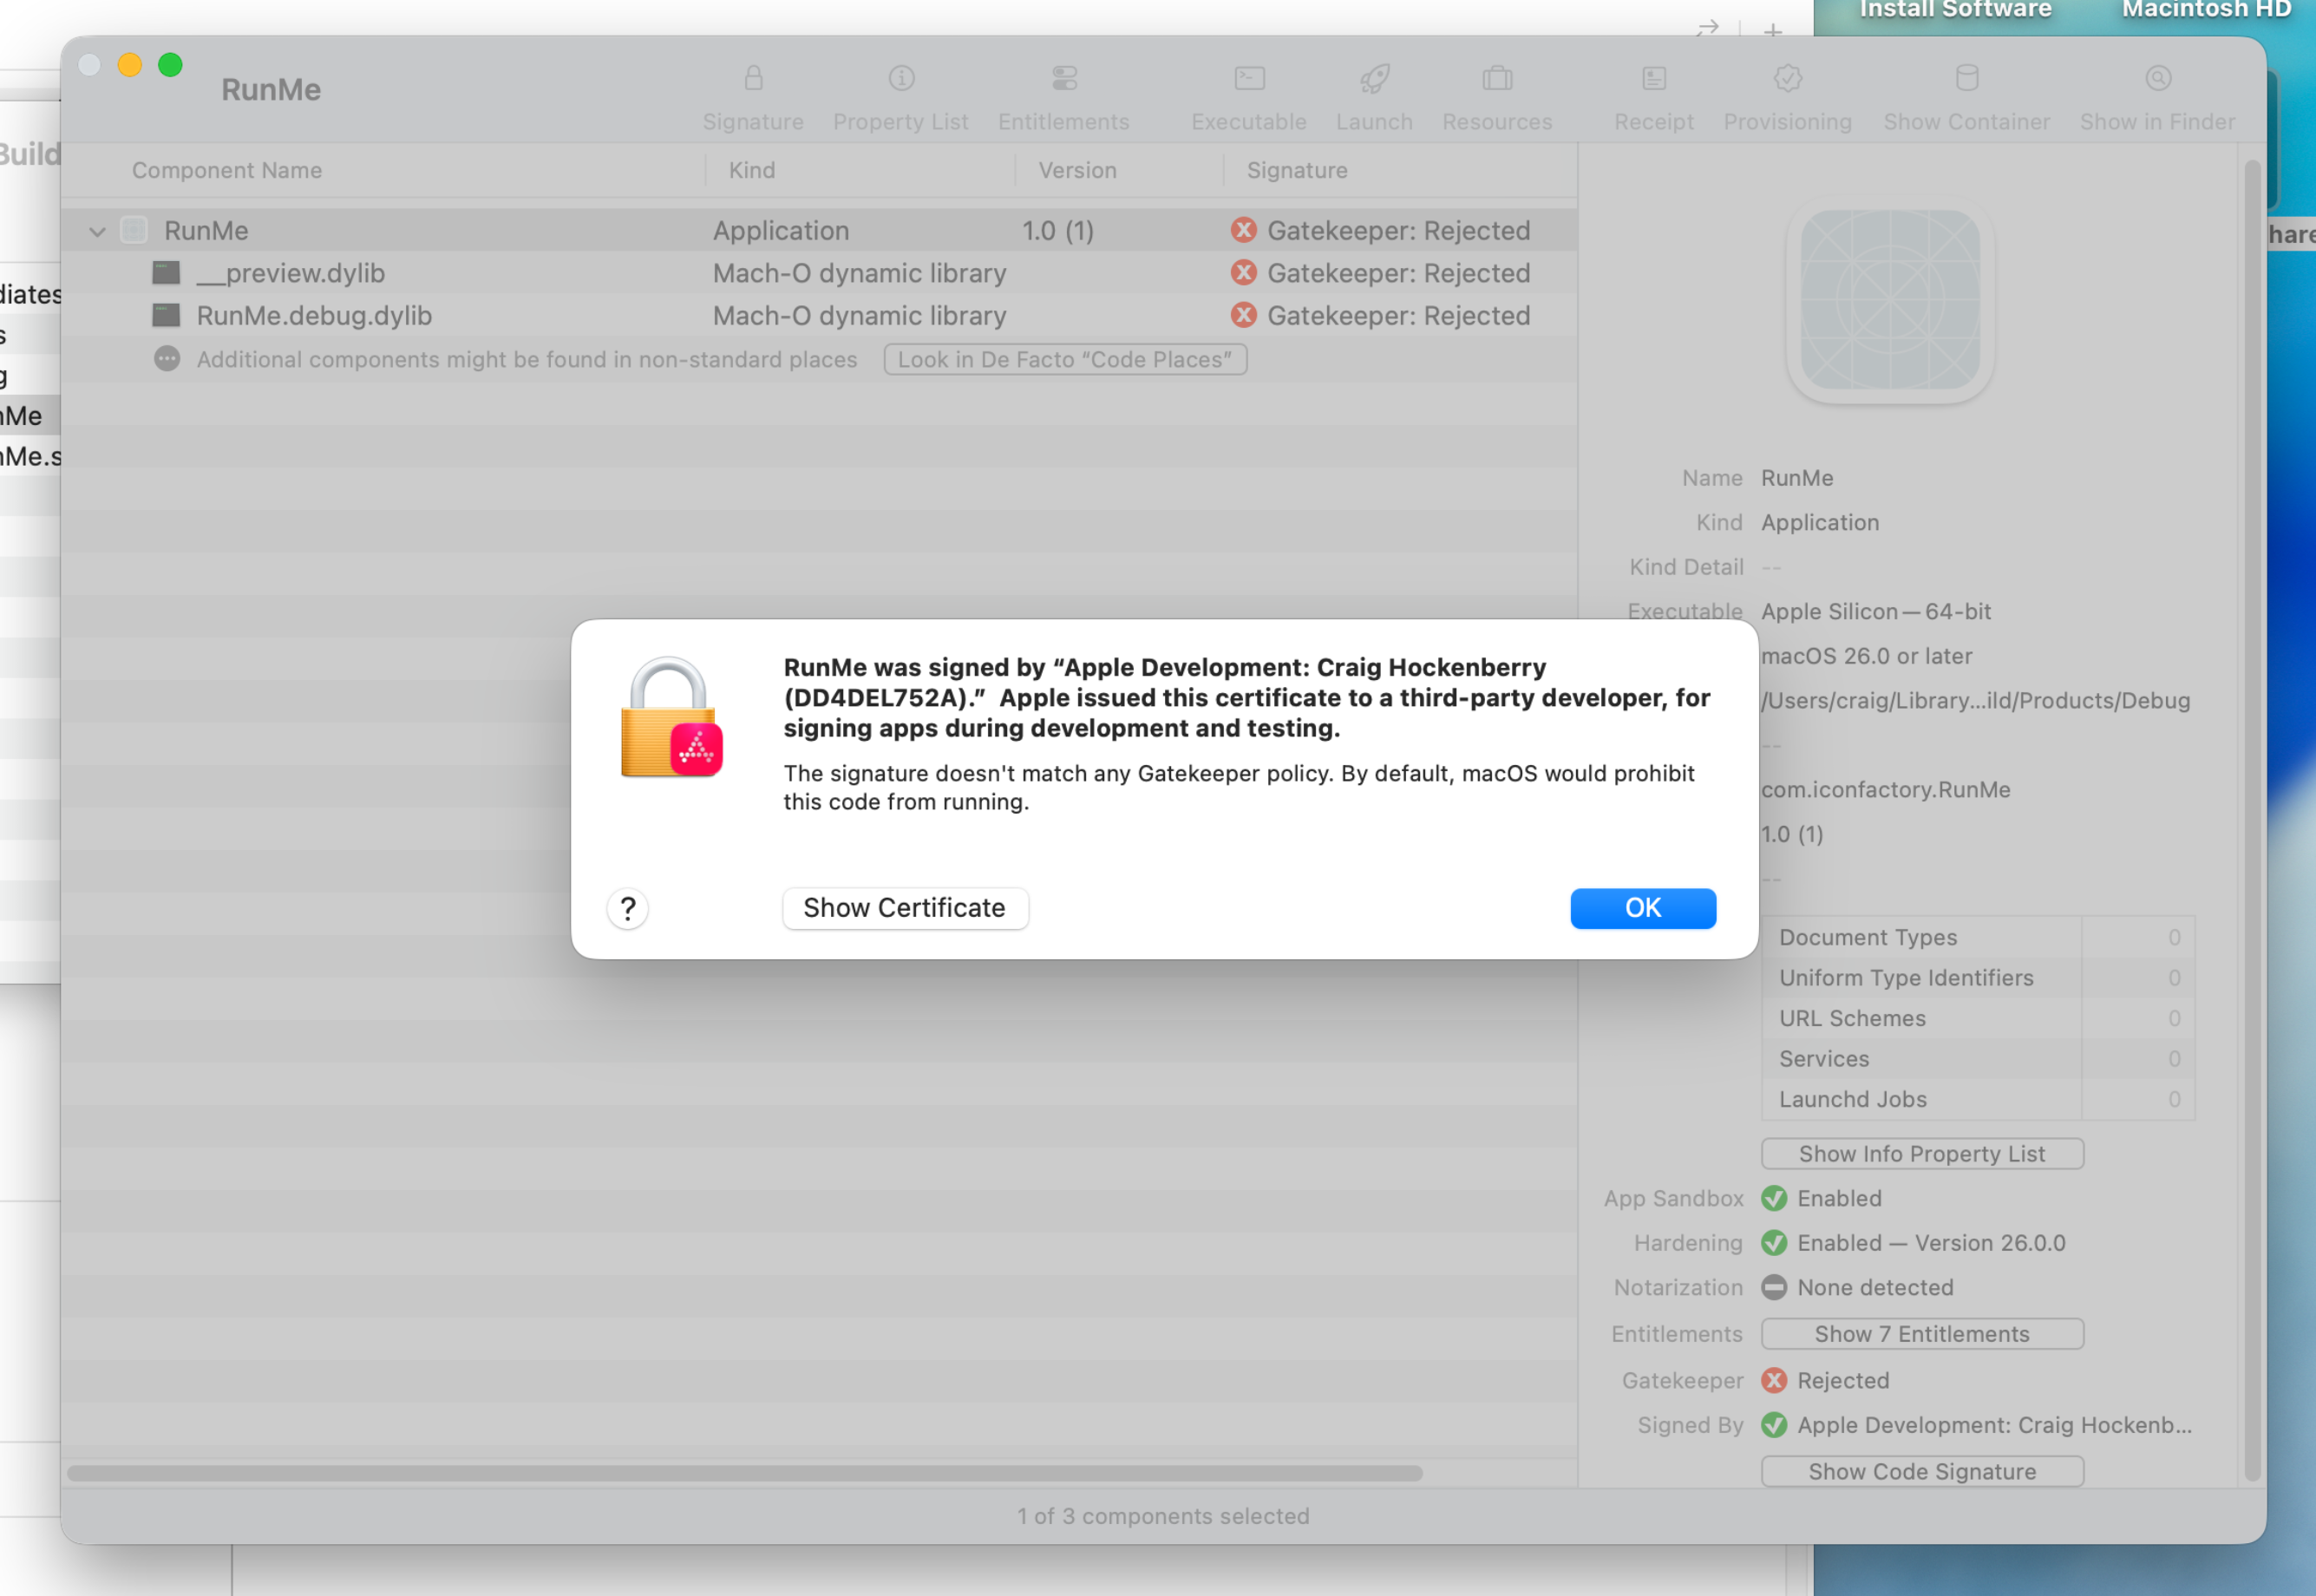The width and height of the screenshot is (2316, 1596).
Task: Click the App Sandbox Enabled checkmark
Action: (x=1773, y=1198)
